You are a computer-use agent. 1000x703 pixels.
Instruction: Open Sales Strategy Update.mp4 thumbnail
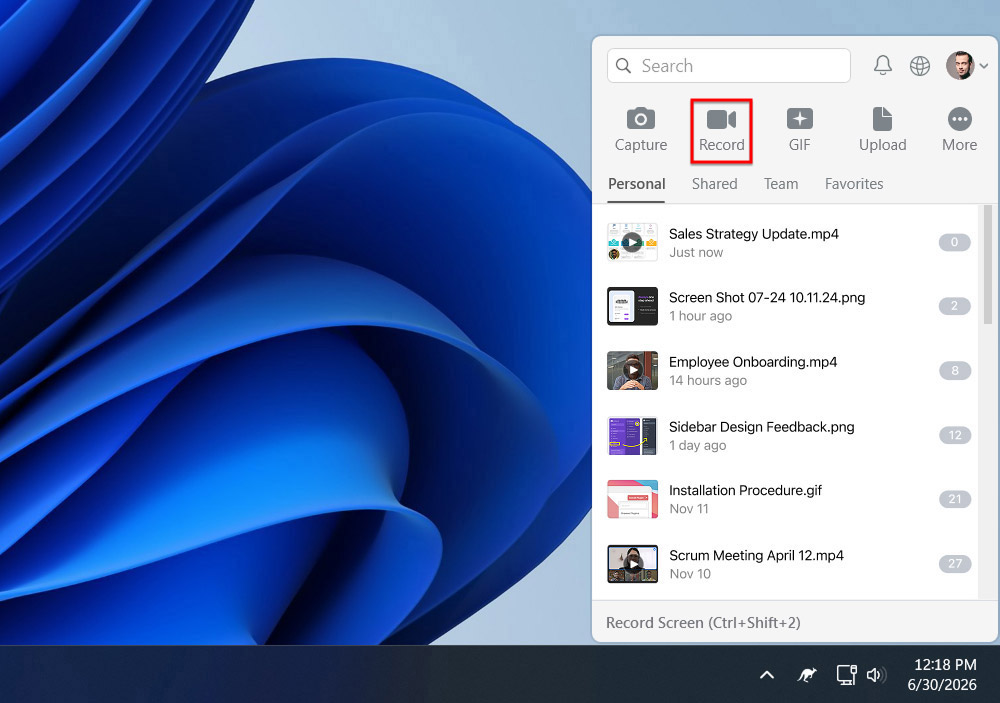coord(632,242)
